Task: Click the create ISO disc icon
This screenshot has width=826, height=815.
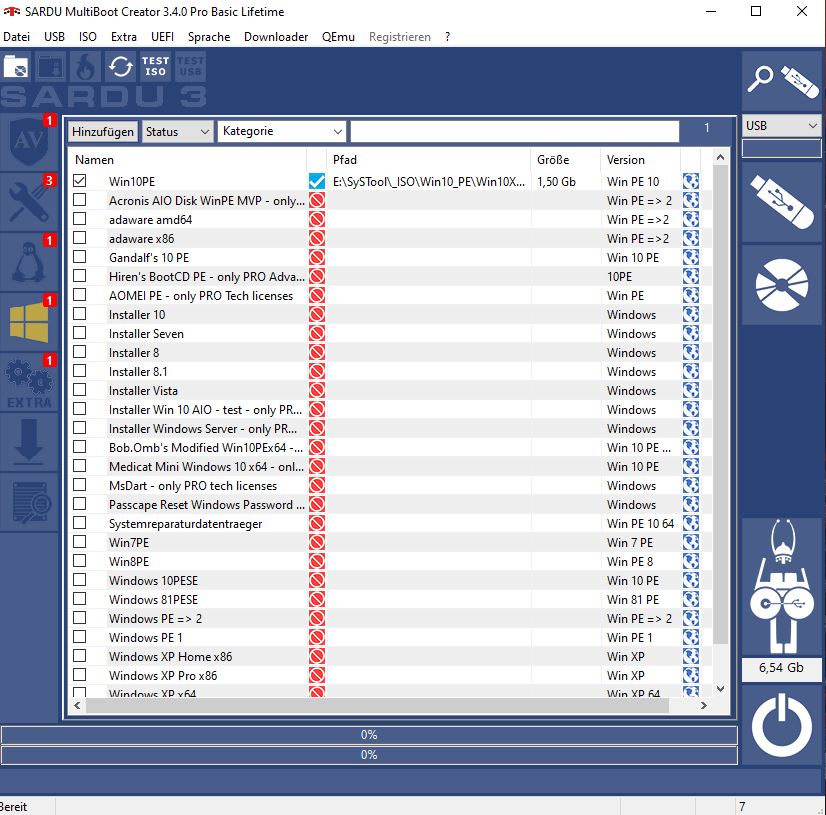Action: pyautogui.click(x=782, y=284)
